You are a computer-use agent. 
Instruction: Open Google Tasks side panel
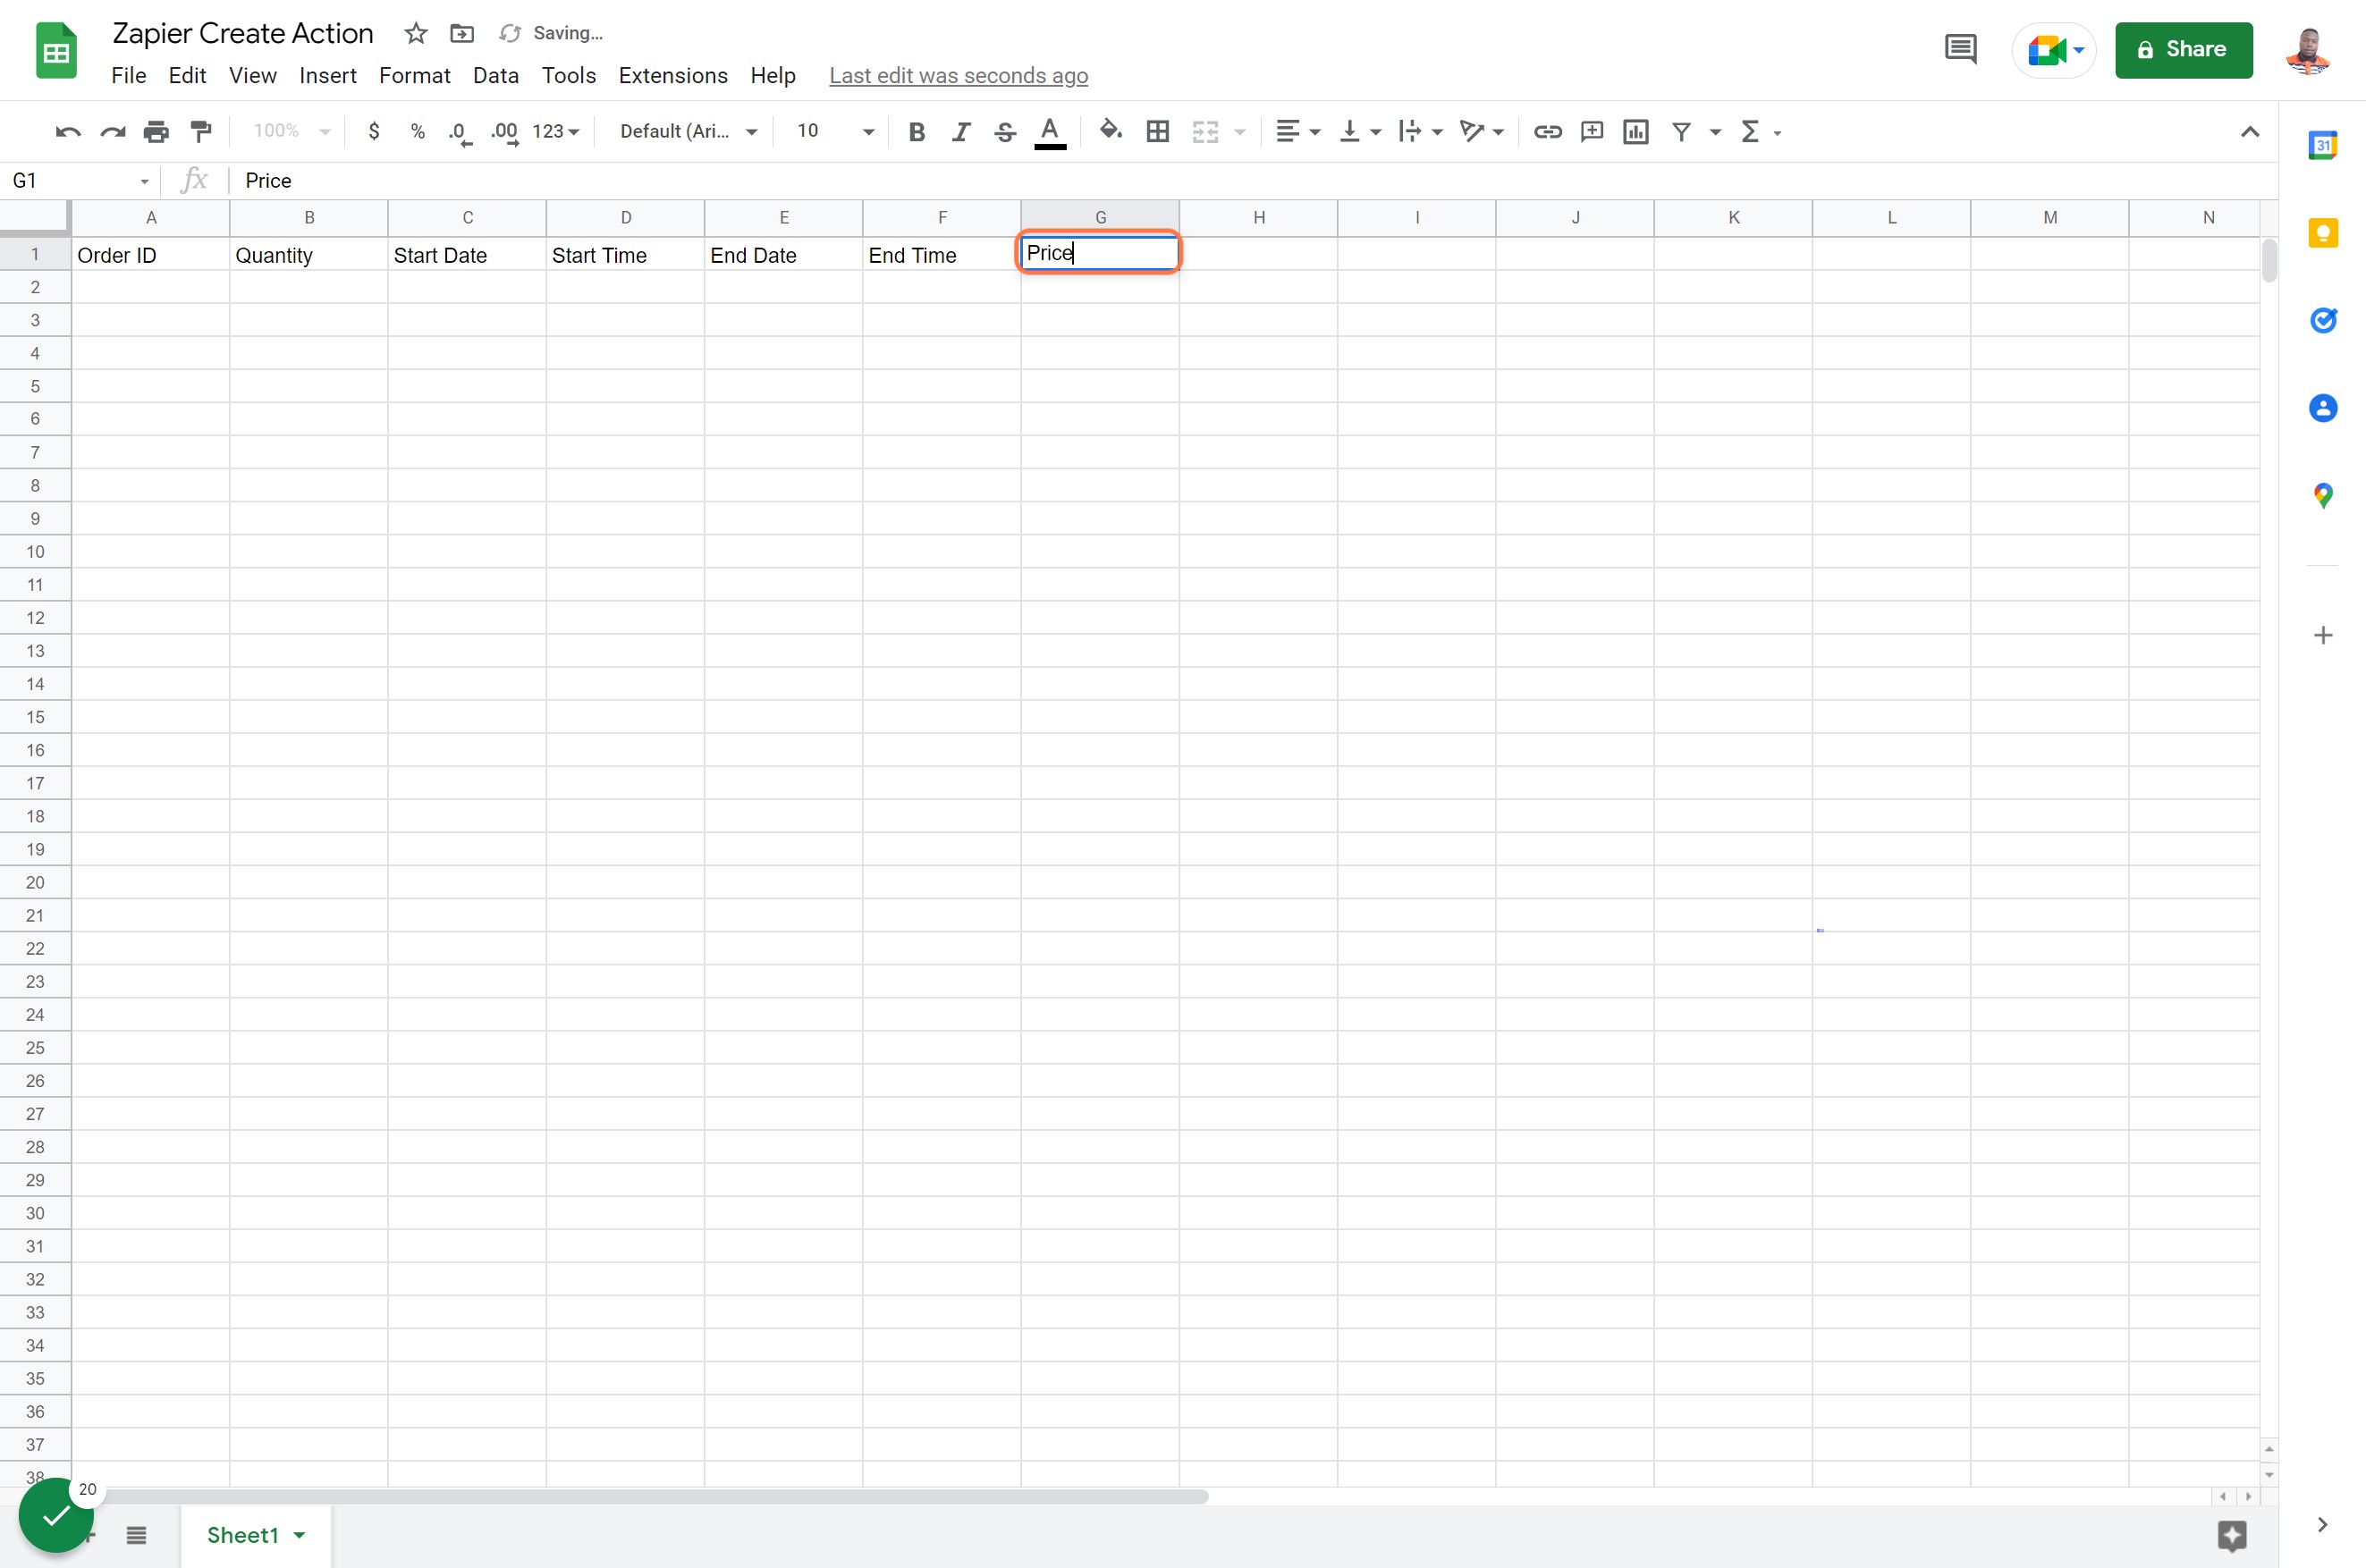(2322, 320)
